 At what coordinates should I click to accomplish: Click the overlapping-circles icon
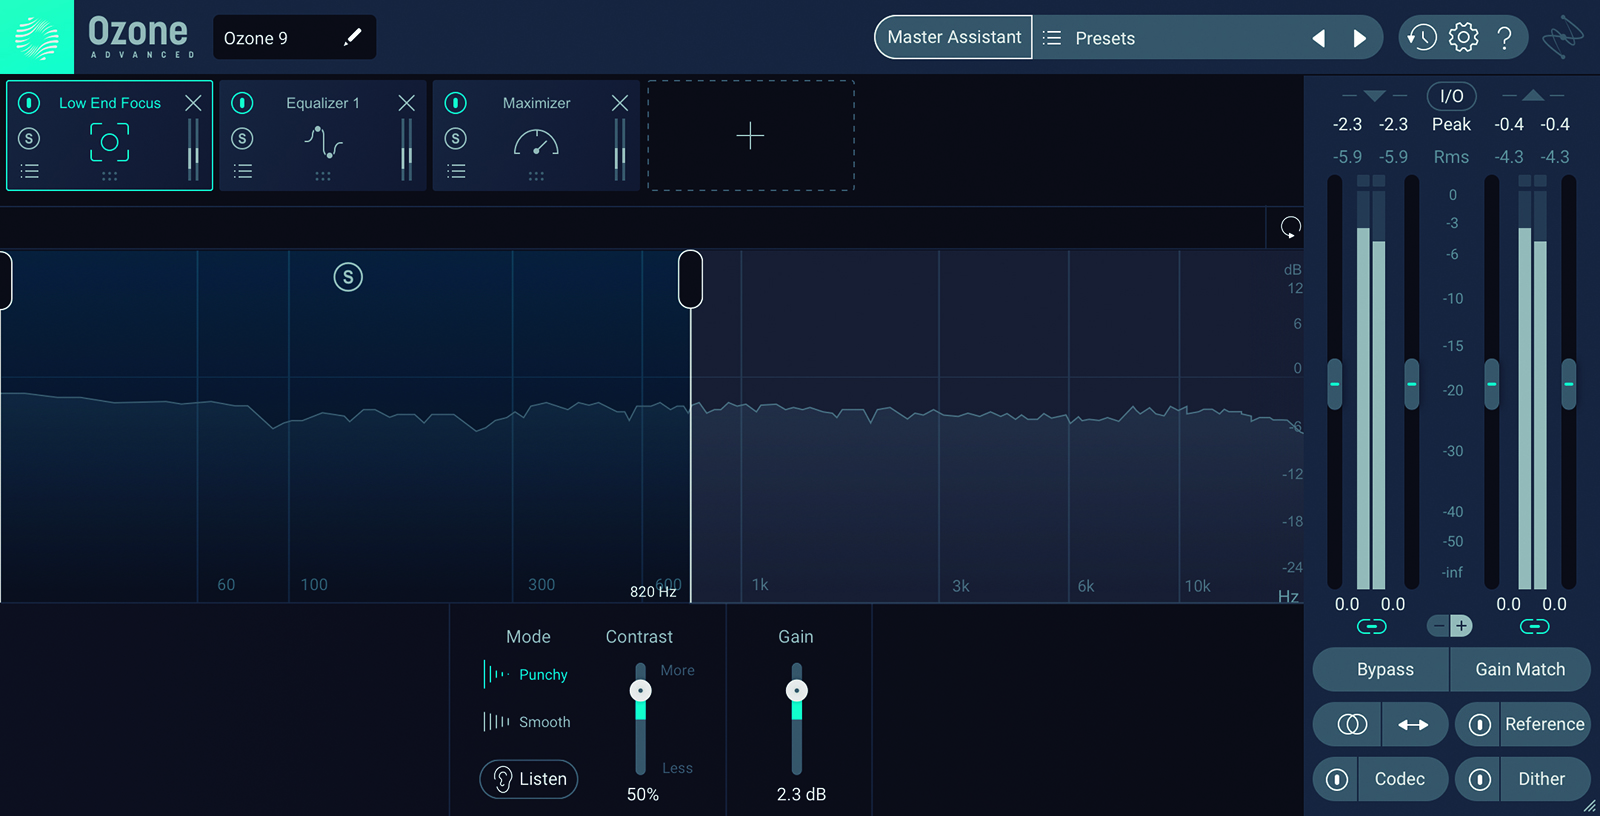click(x=1351, y=724)
